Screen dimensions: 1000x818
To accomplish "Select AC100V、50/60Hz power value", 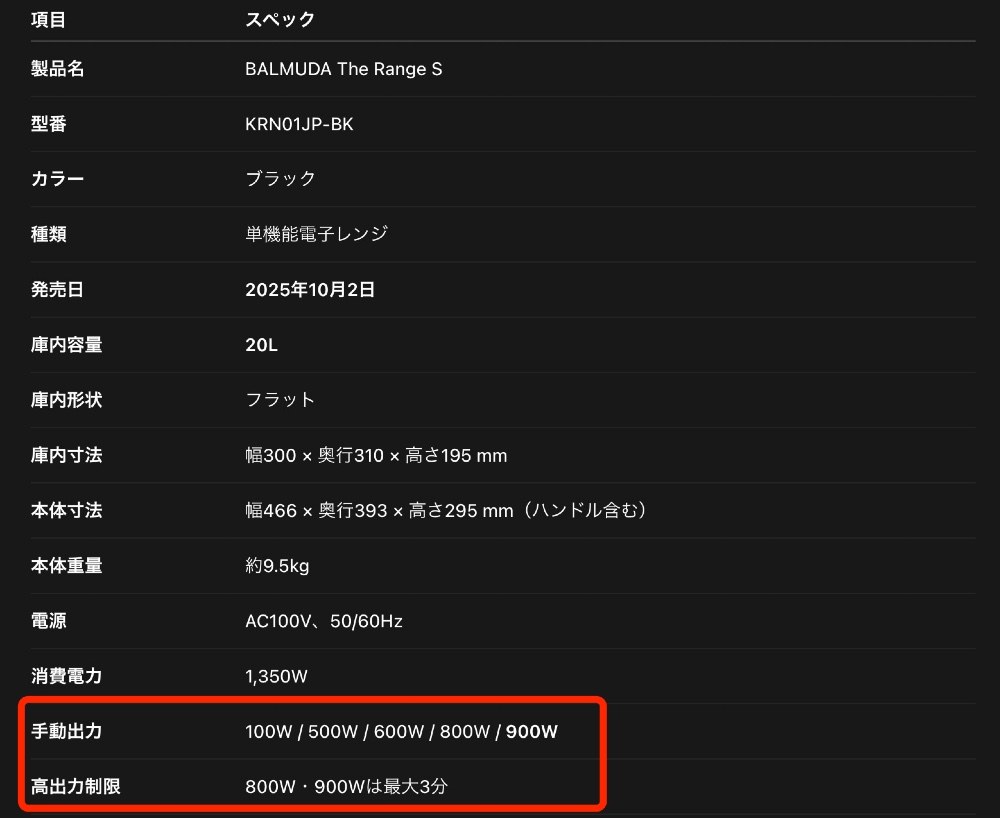I will click(324, 621).
